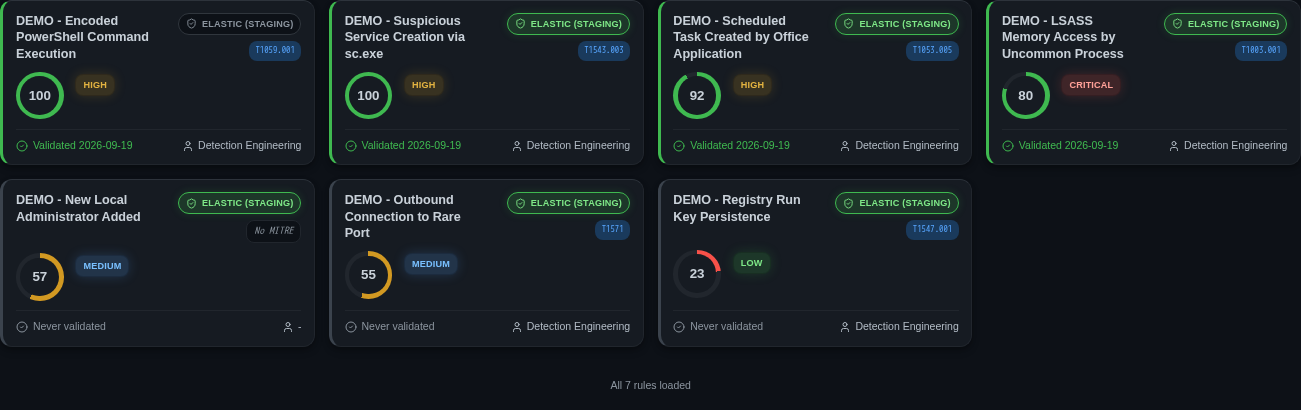Click the No MITRE tag
1301x410 pixels.
pos(273,231)
